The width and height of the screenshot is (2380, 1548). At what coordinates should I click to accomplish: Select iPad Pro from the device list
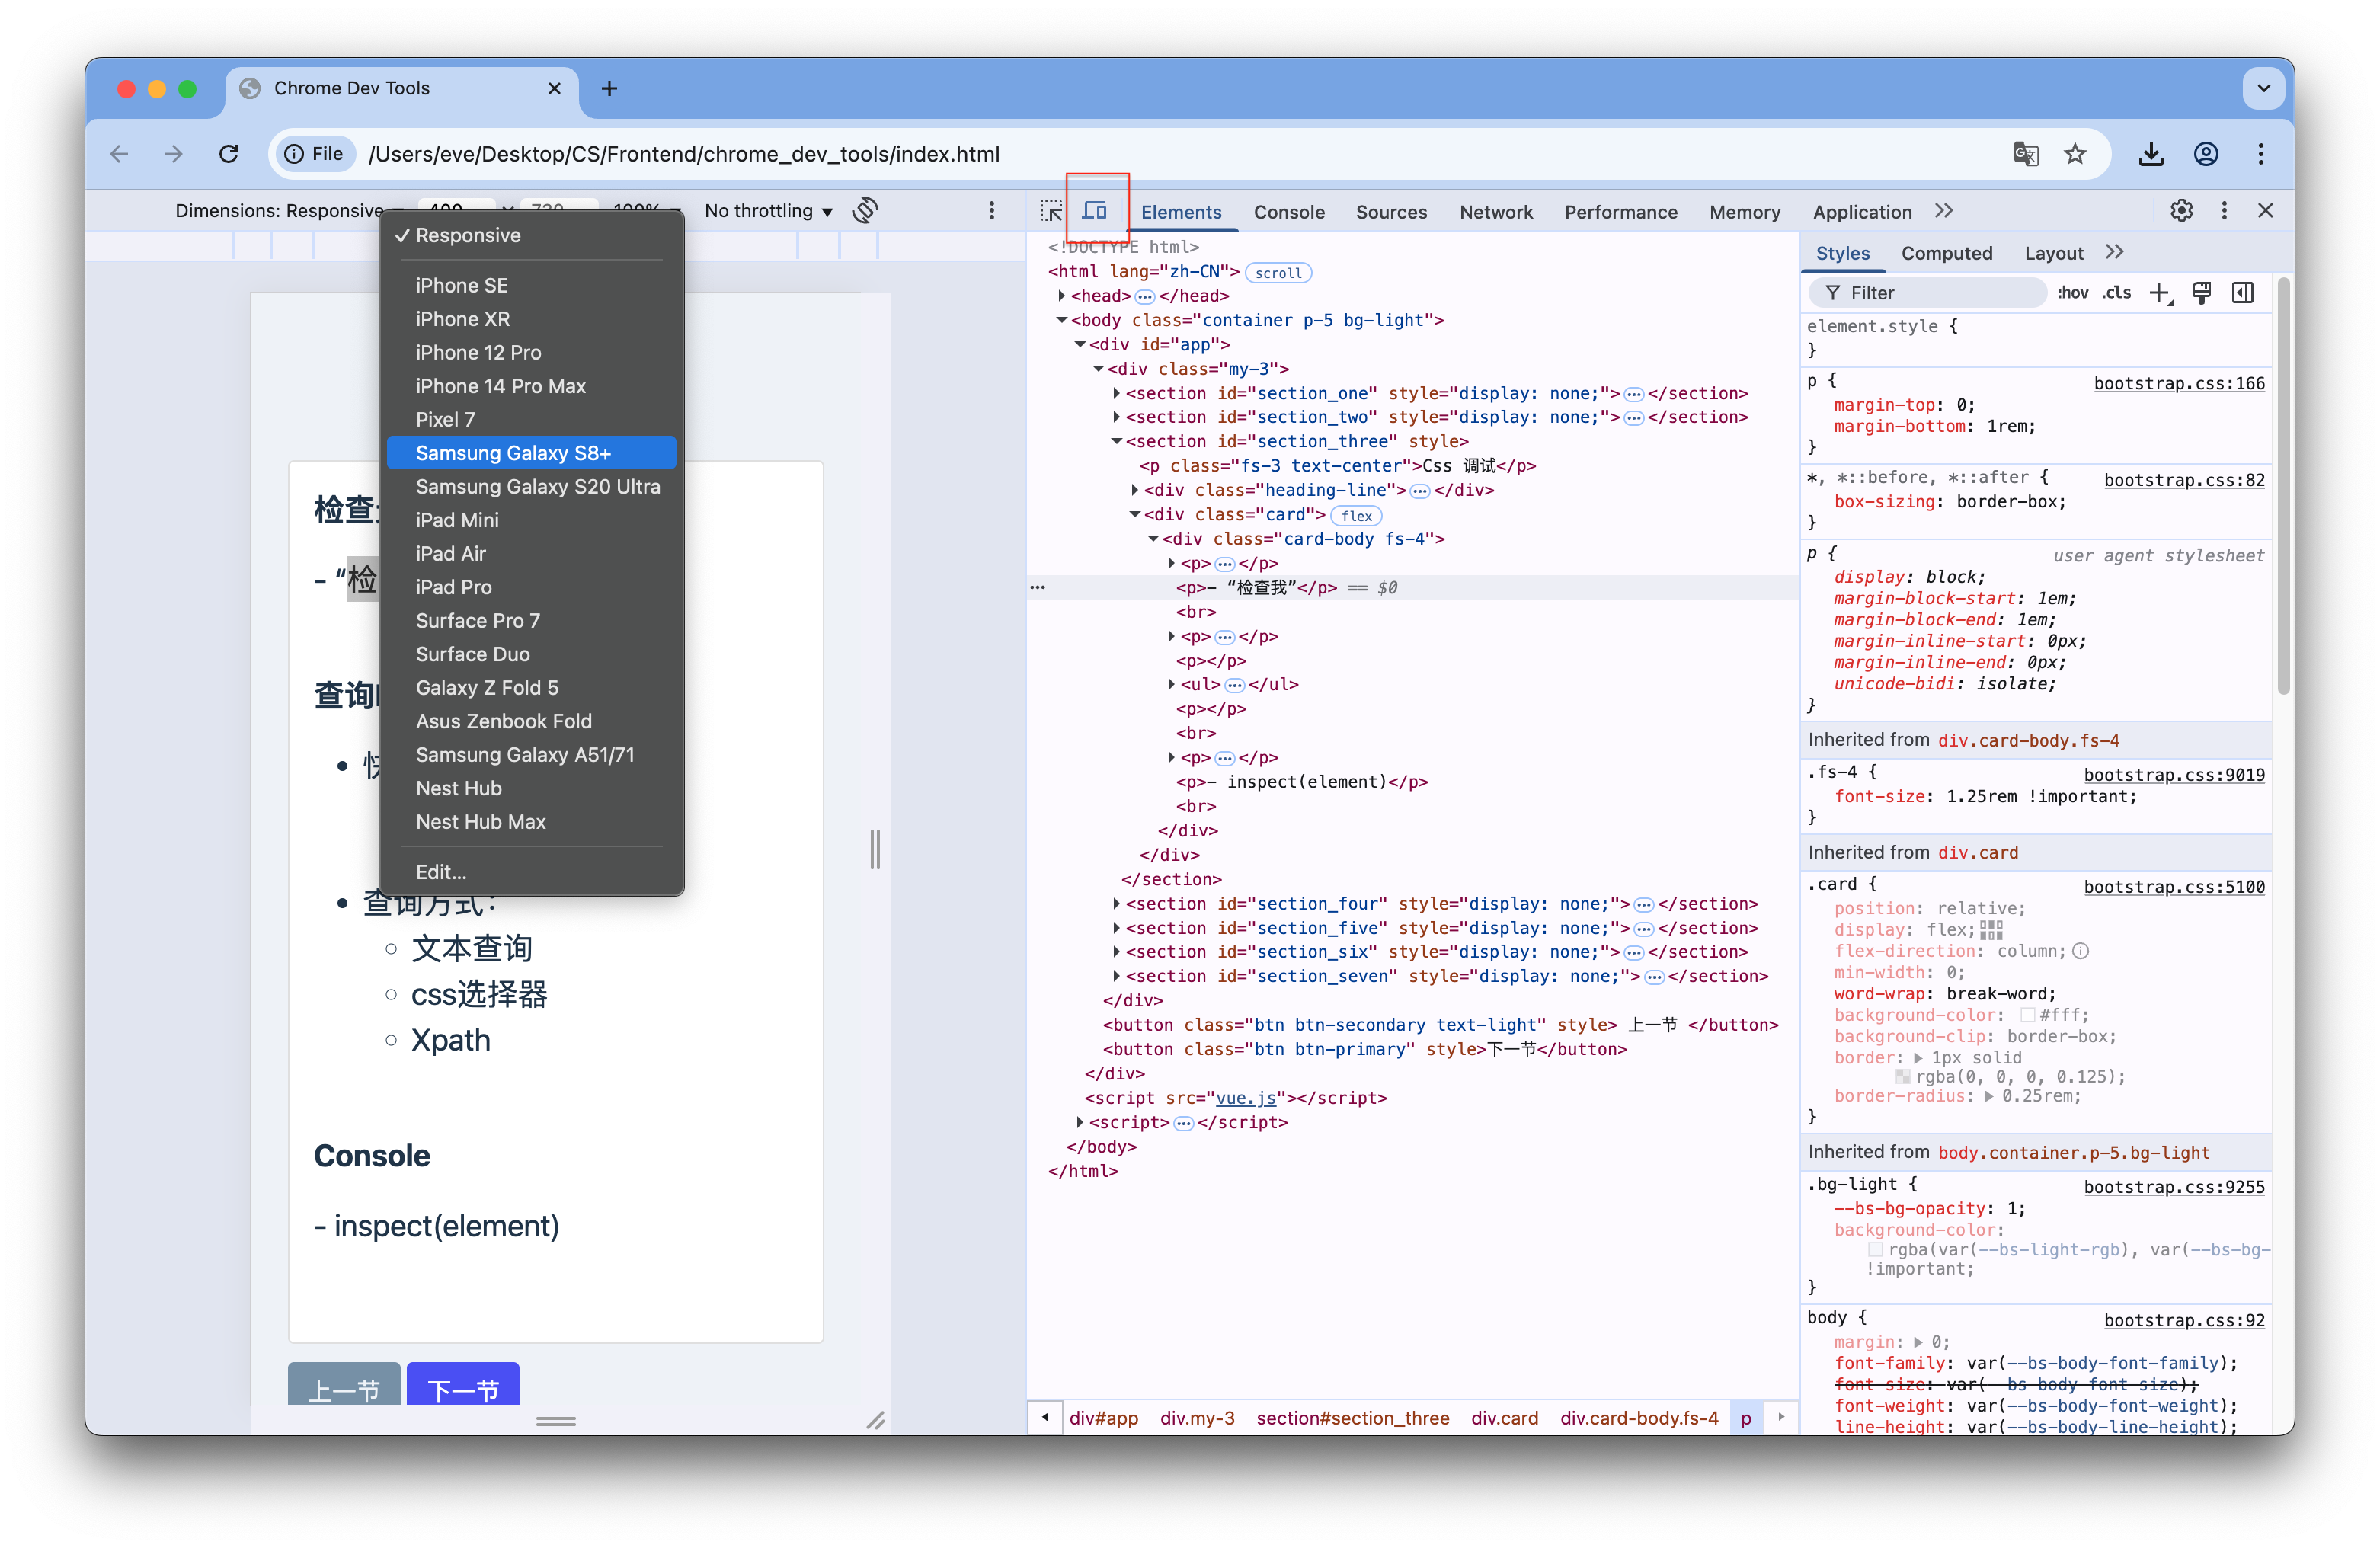[x=453, y=587]
